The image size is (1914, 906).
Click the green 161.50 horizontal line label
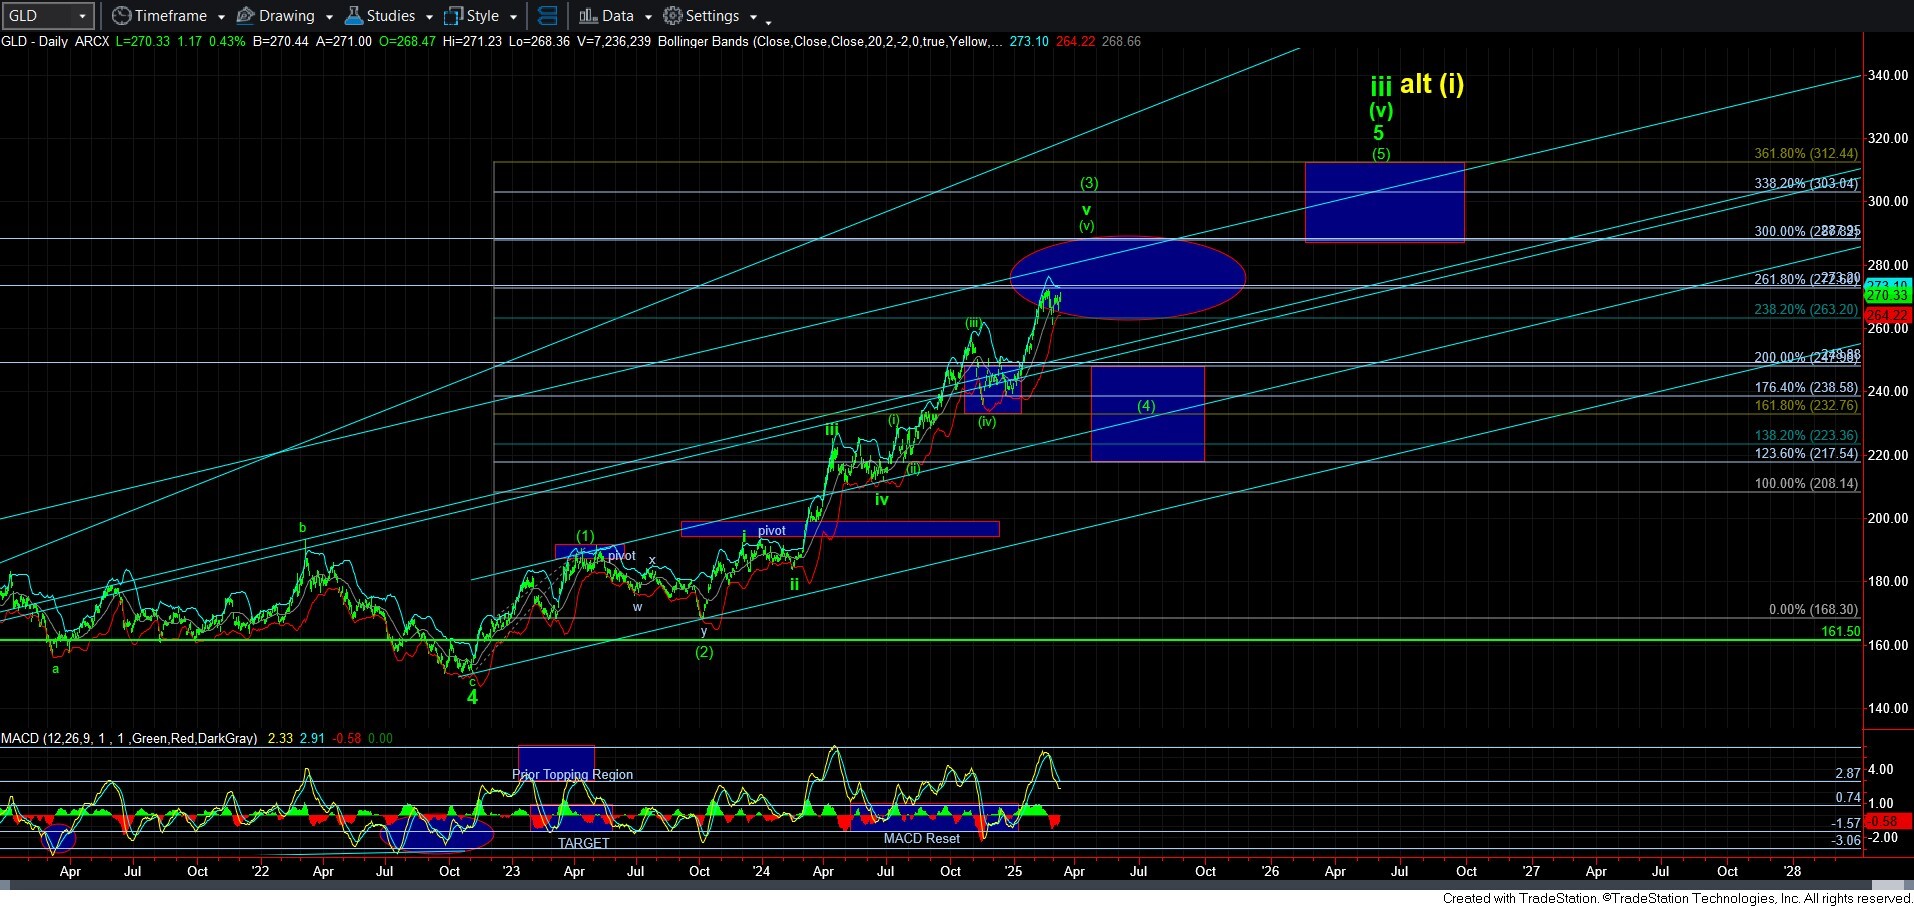pos(1840,632)
